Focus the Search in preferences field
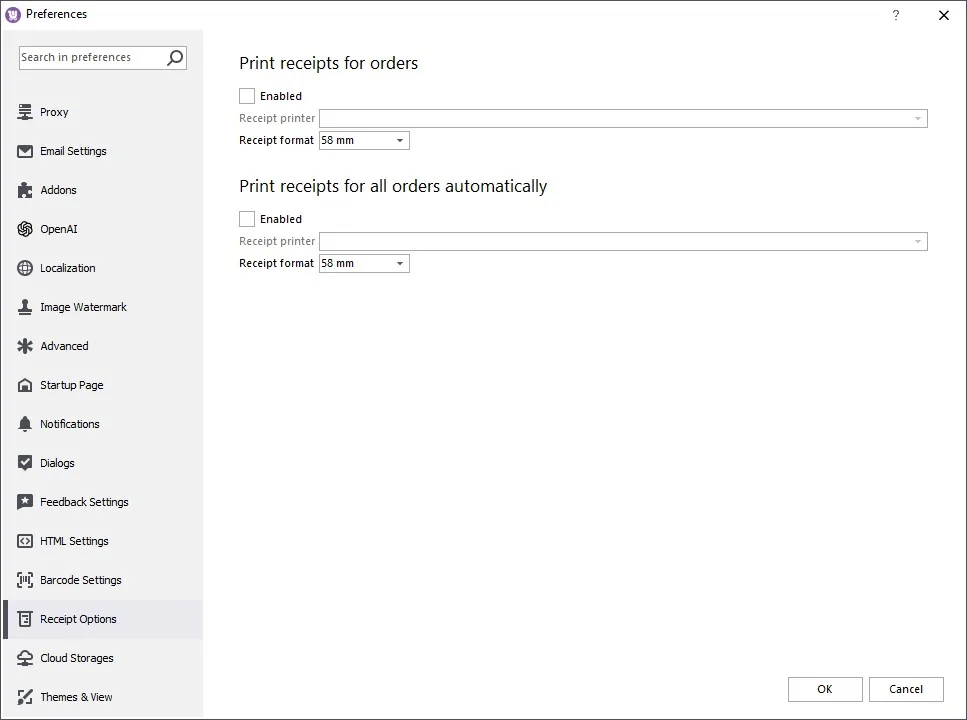The image size is (967, 720). click(x=90, y=58)
